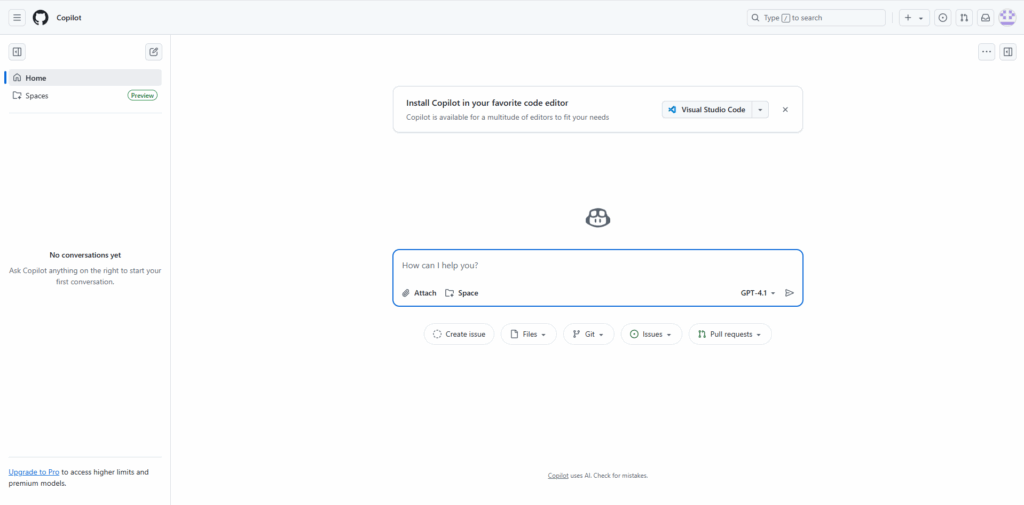Screen dimensions: 1024x505
Task: Click the Create issue suggestion
Action: click(459, 334)
